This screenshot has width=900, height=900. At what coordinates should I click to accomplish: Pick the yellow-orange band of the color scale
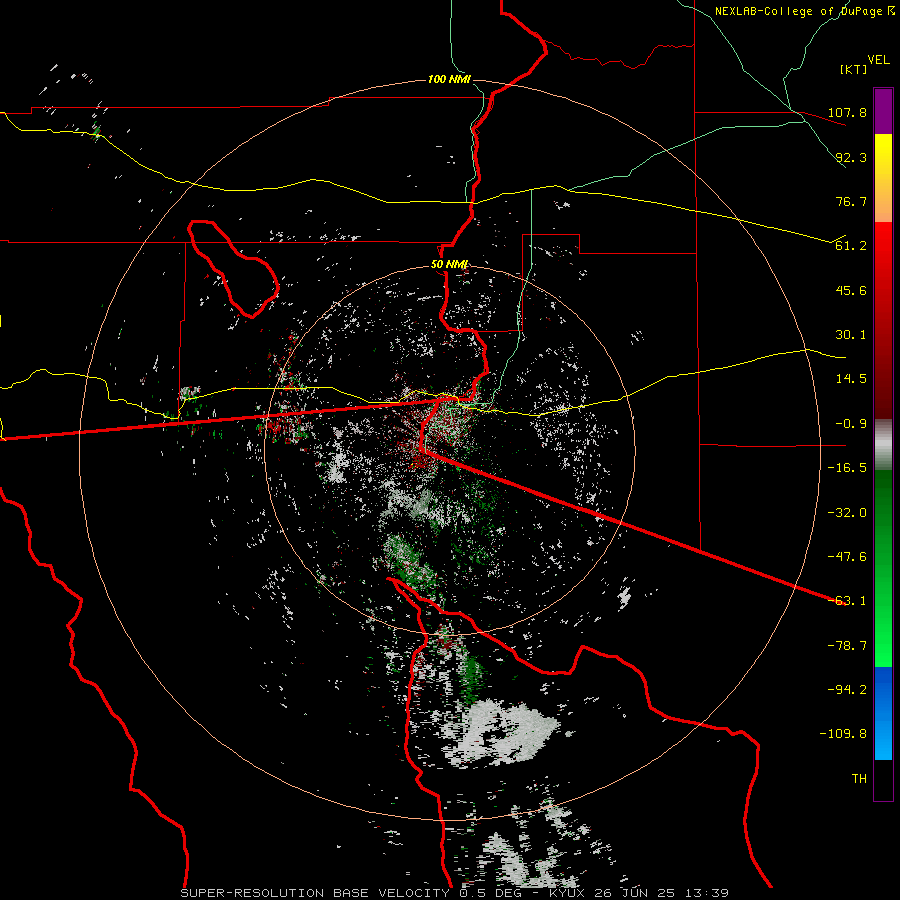(883, 178)
